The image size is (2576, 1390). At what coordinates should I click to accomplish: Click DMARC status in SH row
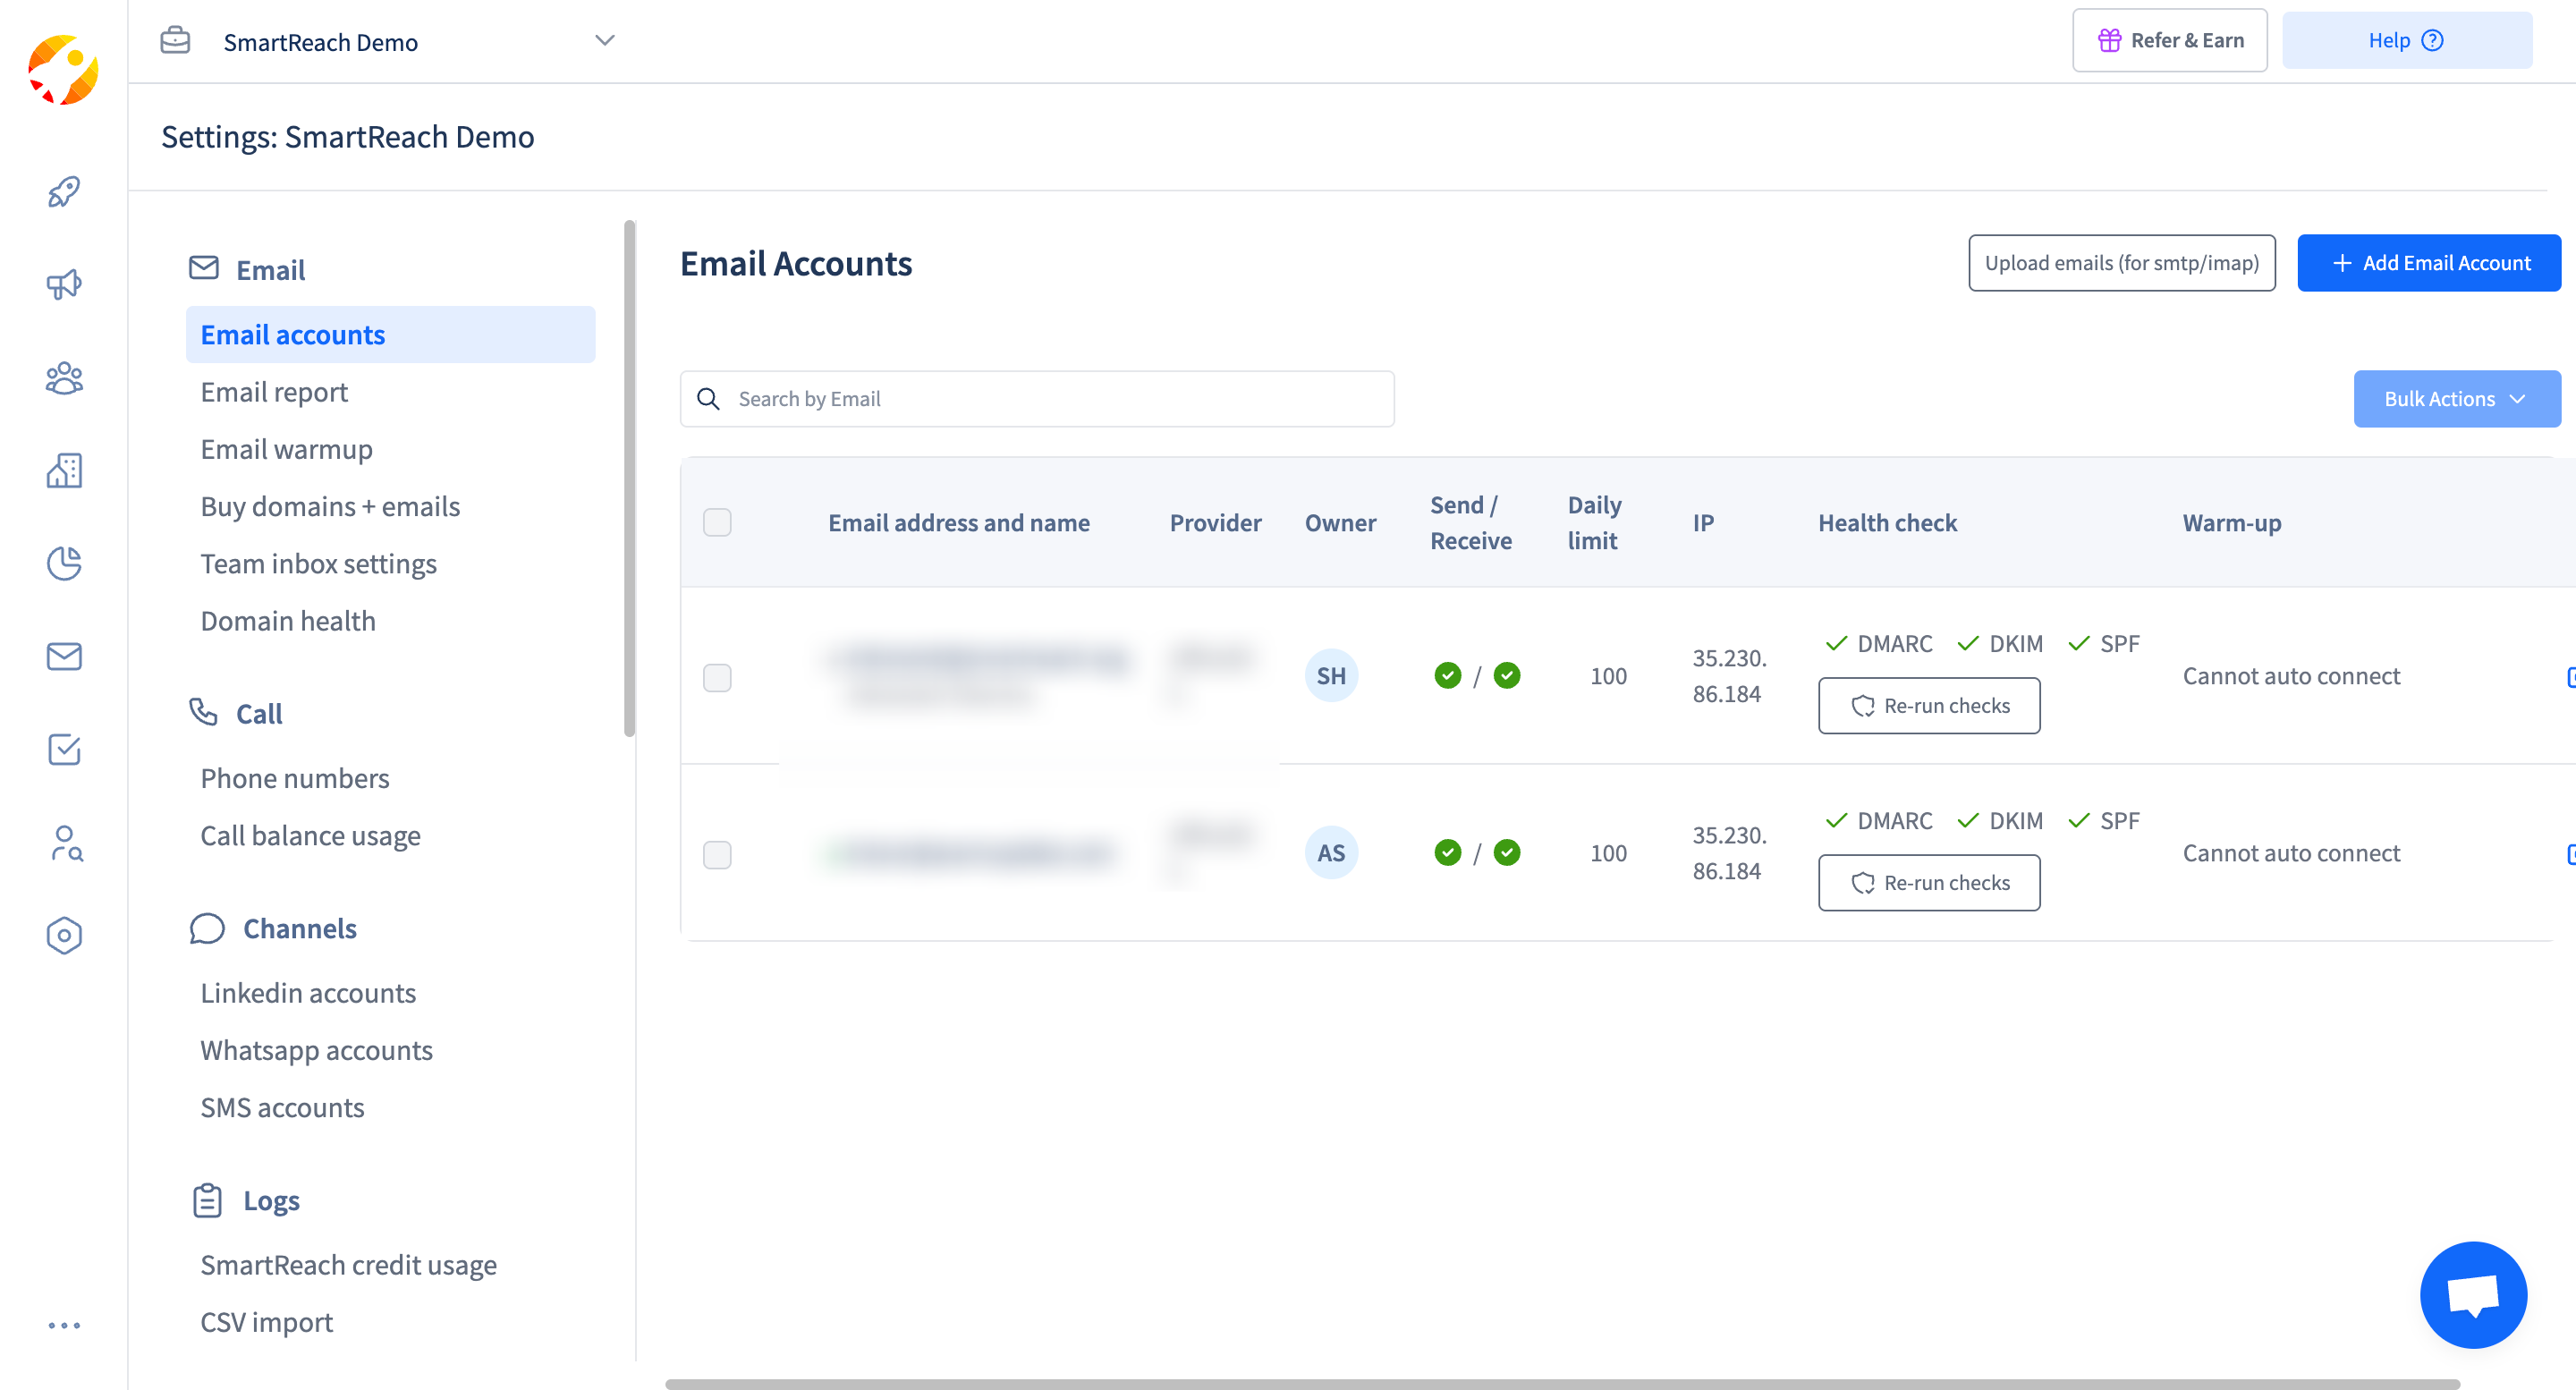1879,644
